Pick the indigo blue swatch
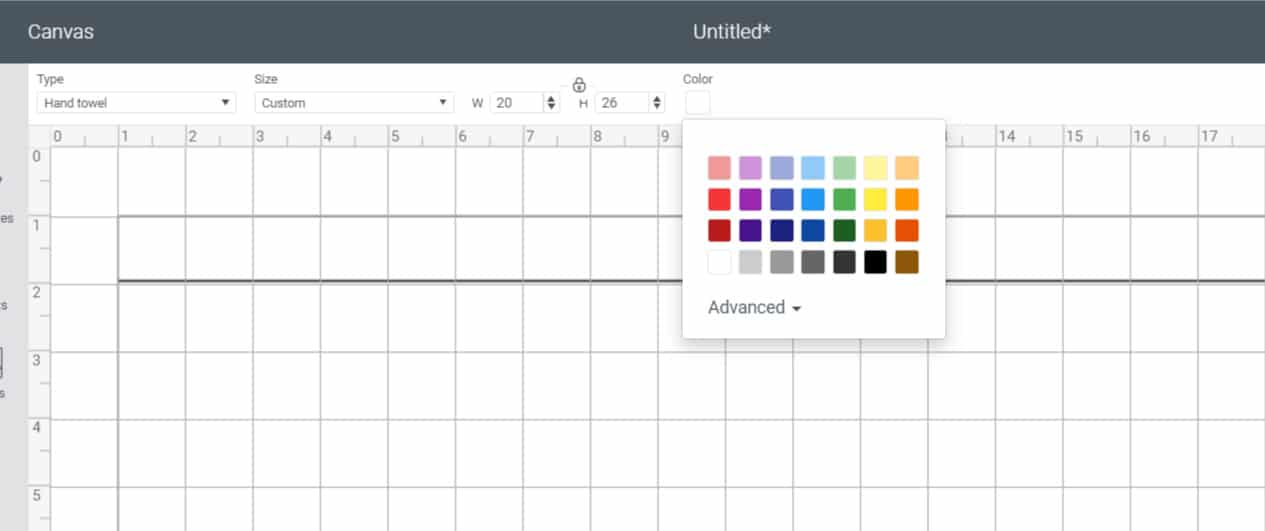The image size is (1265, 531). (x=782, y=199)
